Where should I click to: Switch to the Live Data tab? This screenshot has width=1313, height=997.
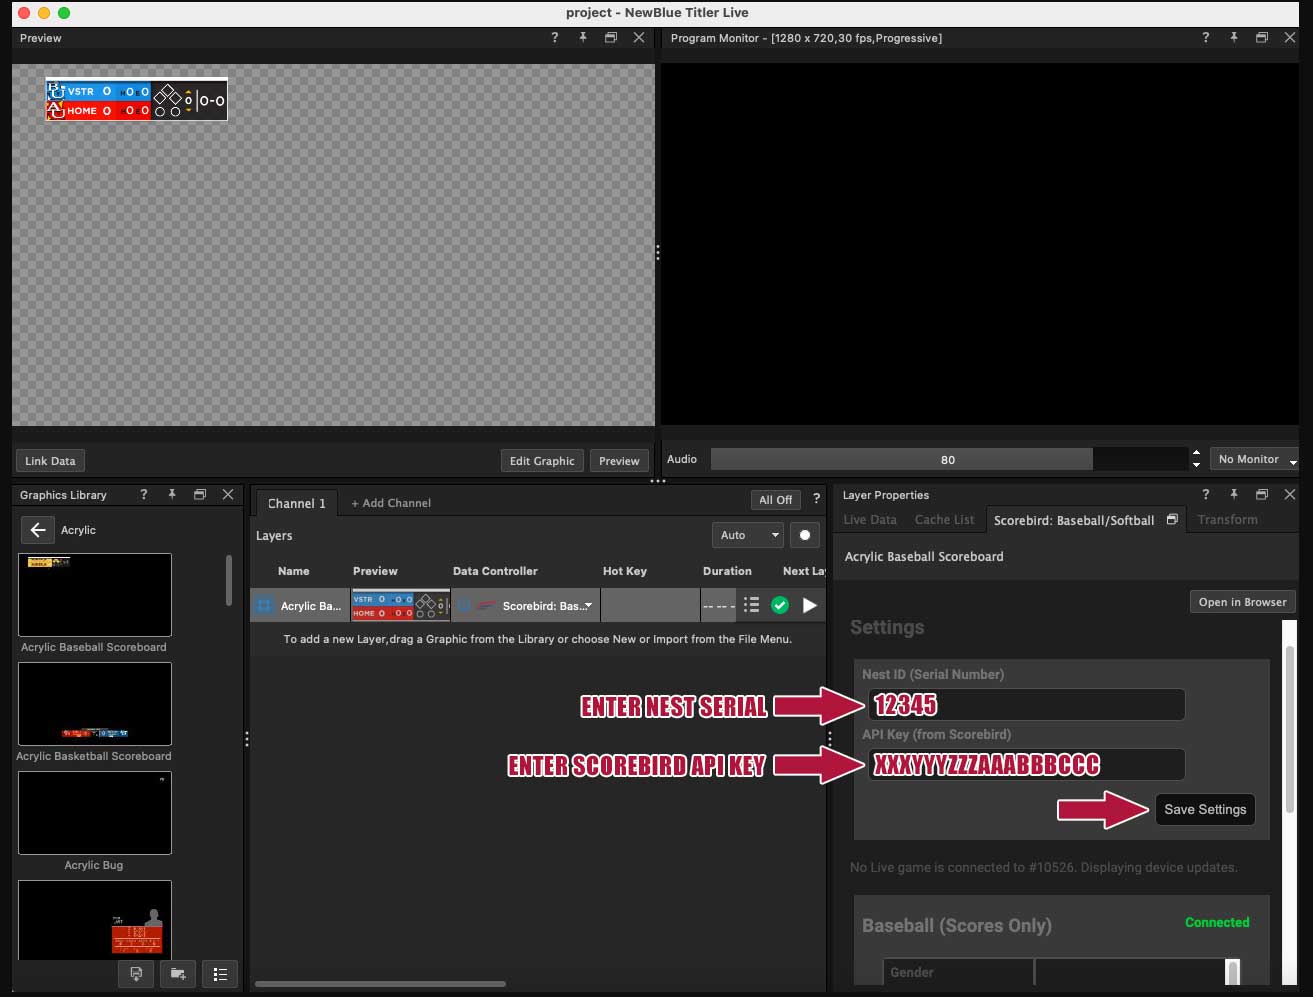[x=870, y=520]
